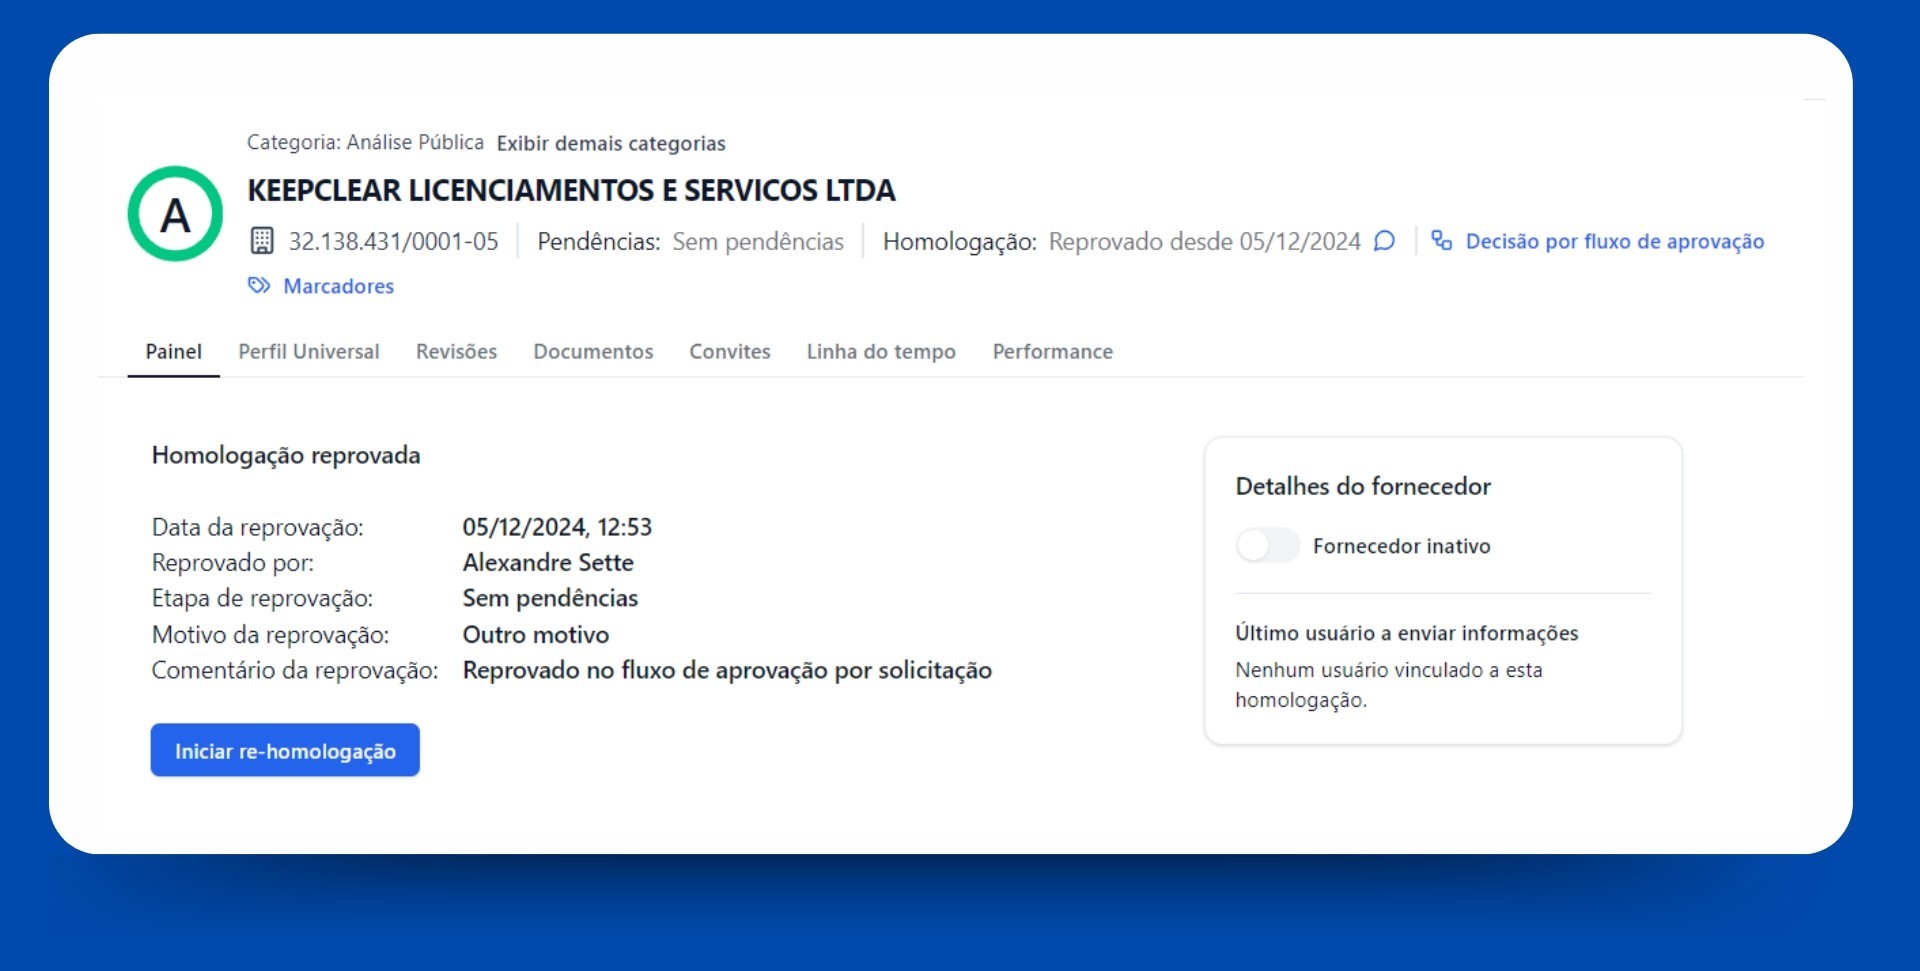Screen dimensions: 1920x971
Task: Click the building icon beside the CNPJ
Action: [262, 241]
